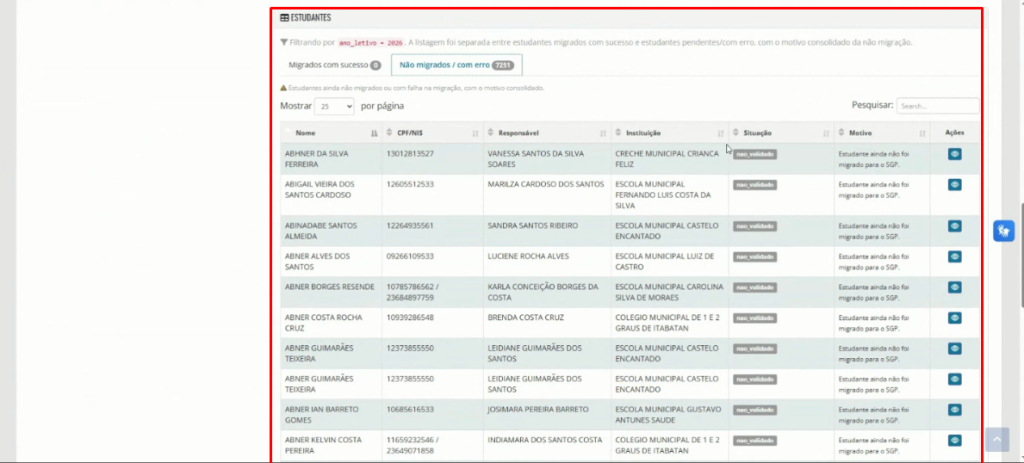Switch to Migrados com sucesso tab
1024x463 pixels.
[334, 65]
